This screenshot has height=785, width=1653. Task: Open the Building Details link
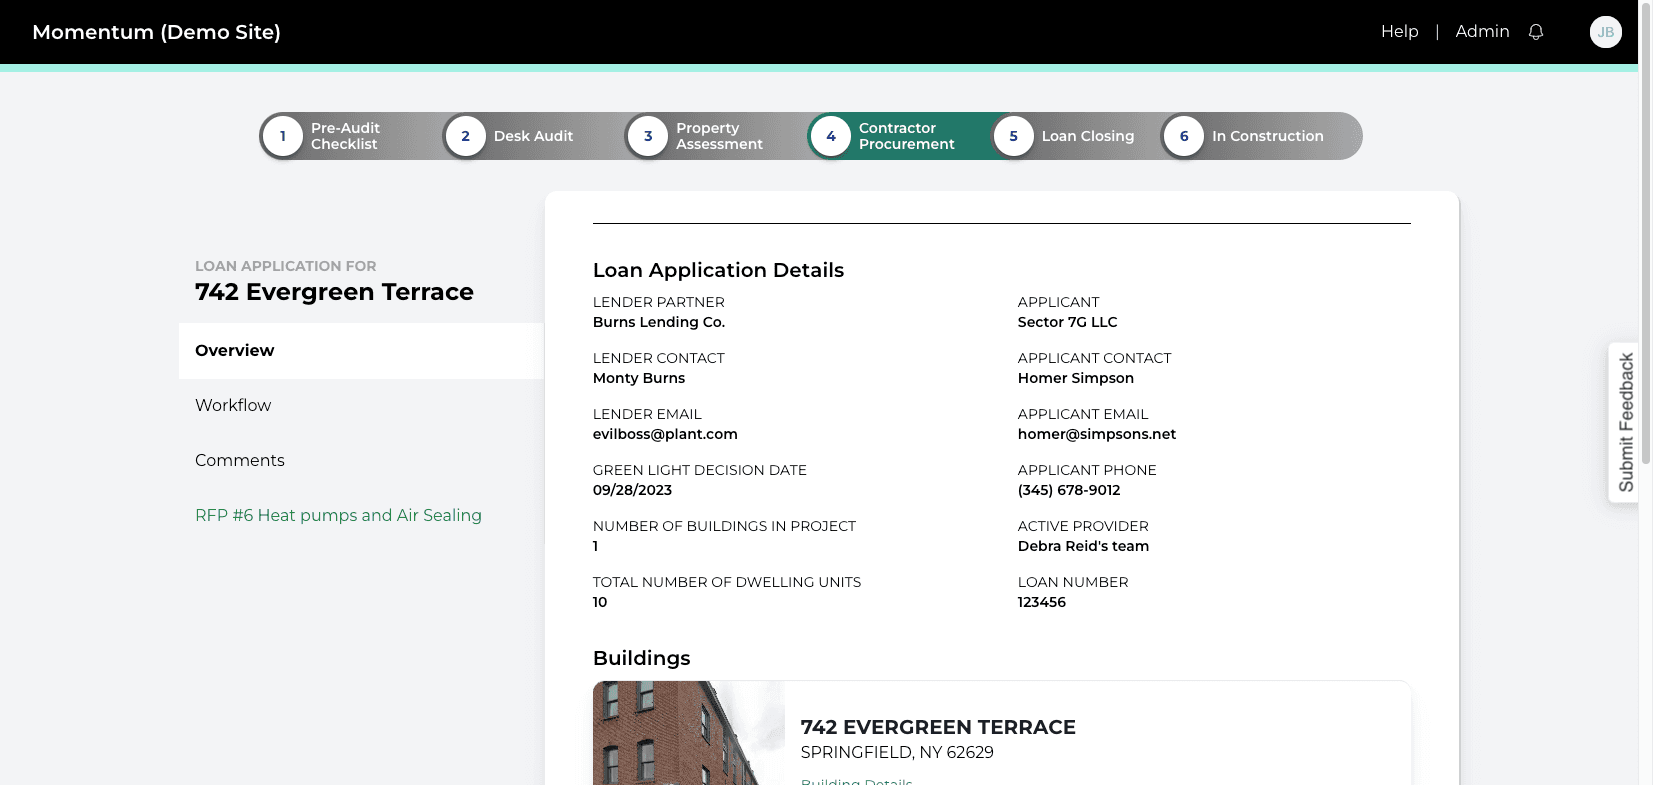click(x=856, y=781)
